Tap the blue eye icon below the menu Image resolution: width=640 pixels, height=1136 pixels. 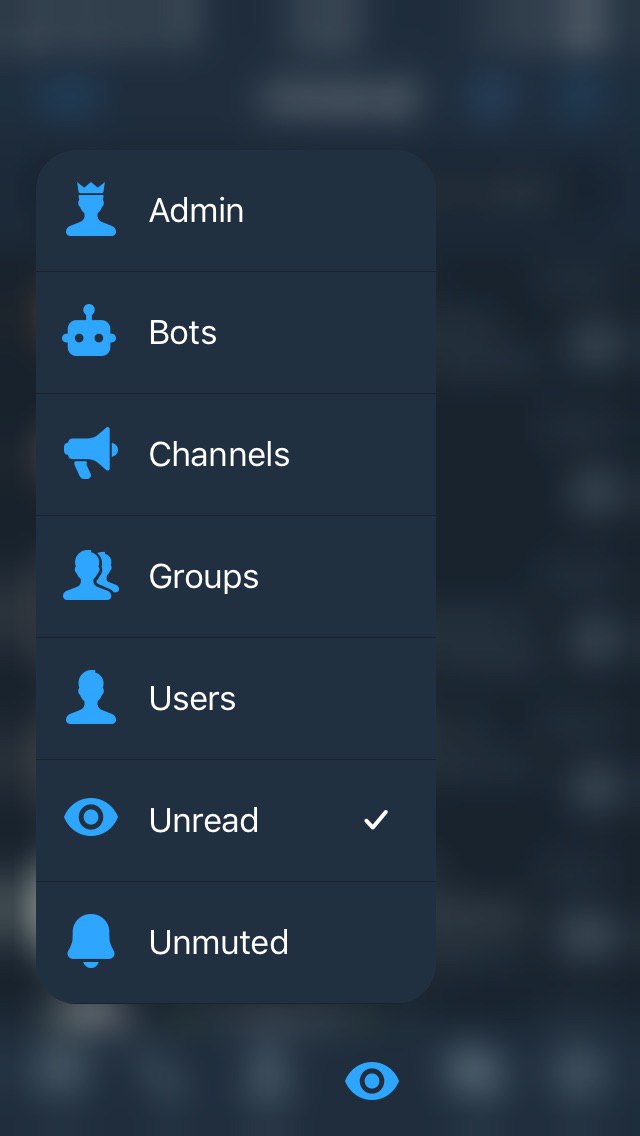point(372,1081)
